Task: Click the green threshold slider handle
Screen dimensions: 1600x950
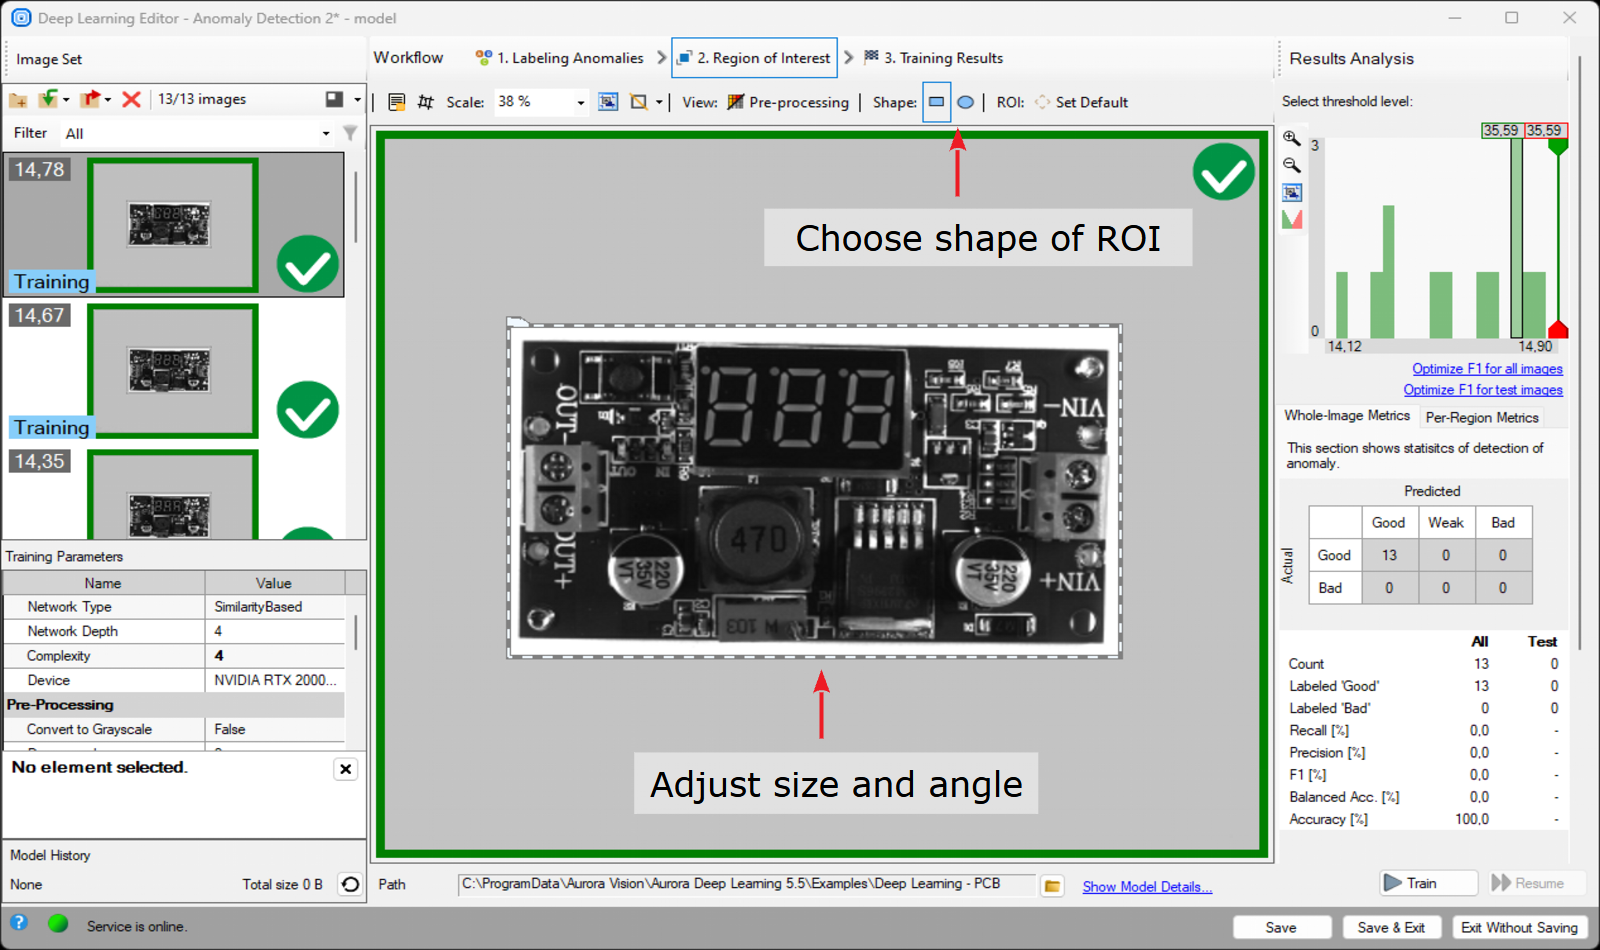Action: pos(1557,147)
